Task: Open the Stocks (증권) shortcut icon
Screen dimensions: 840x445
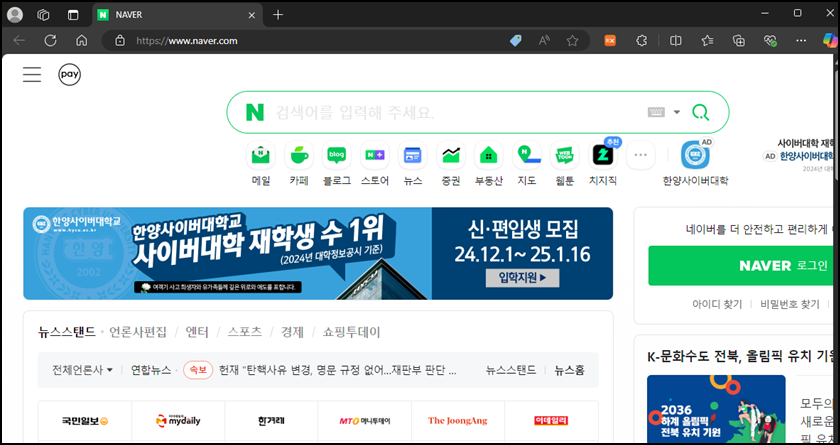Action: [x=451, y=155]
